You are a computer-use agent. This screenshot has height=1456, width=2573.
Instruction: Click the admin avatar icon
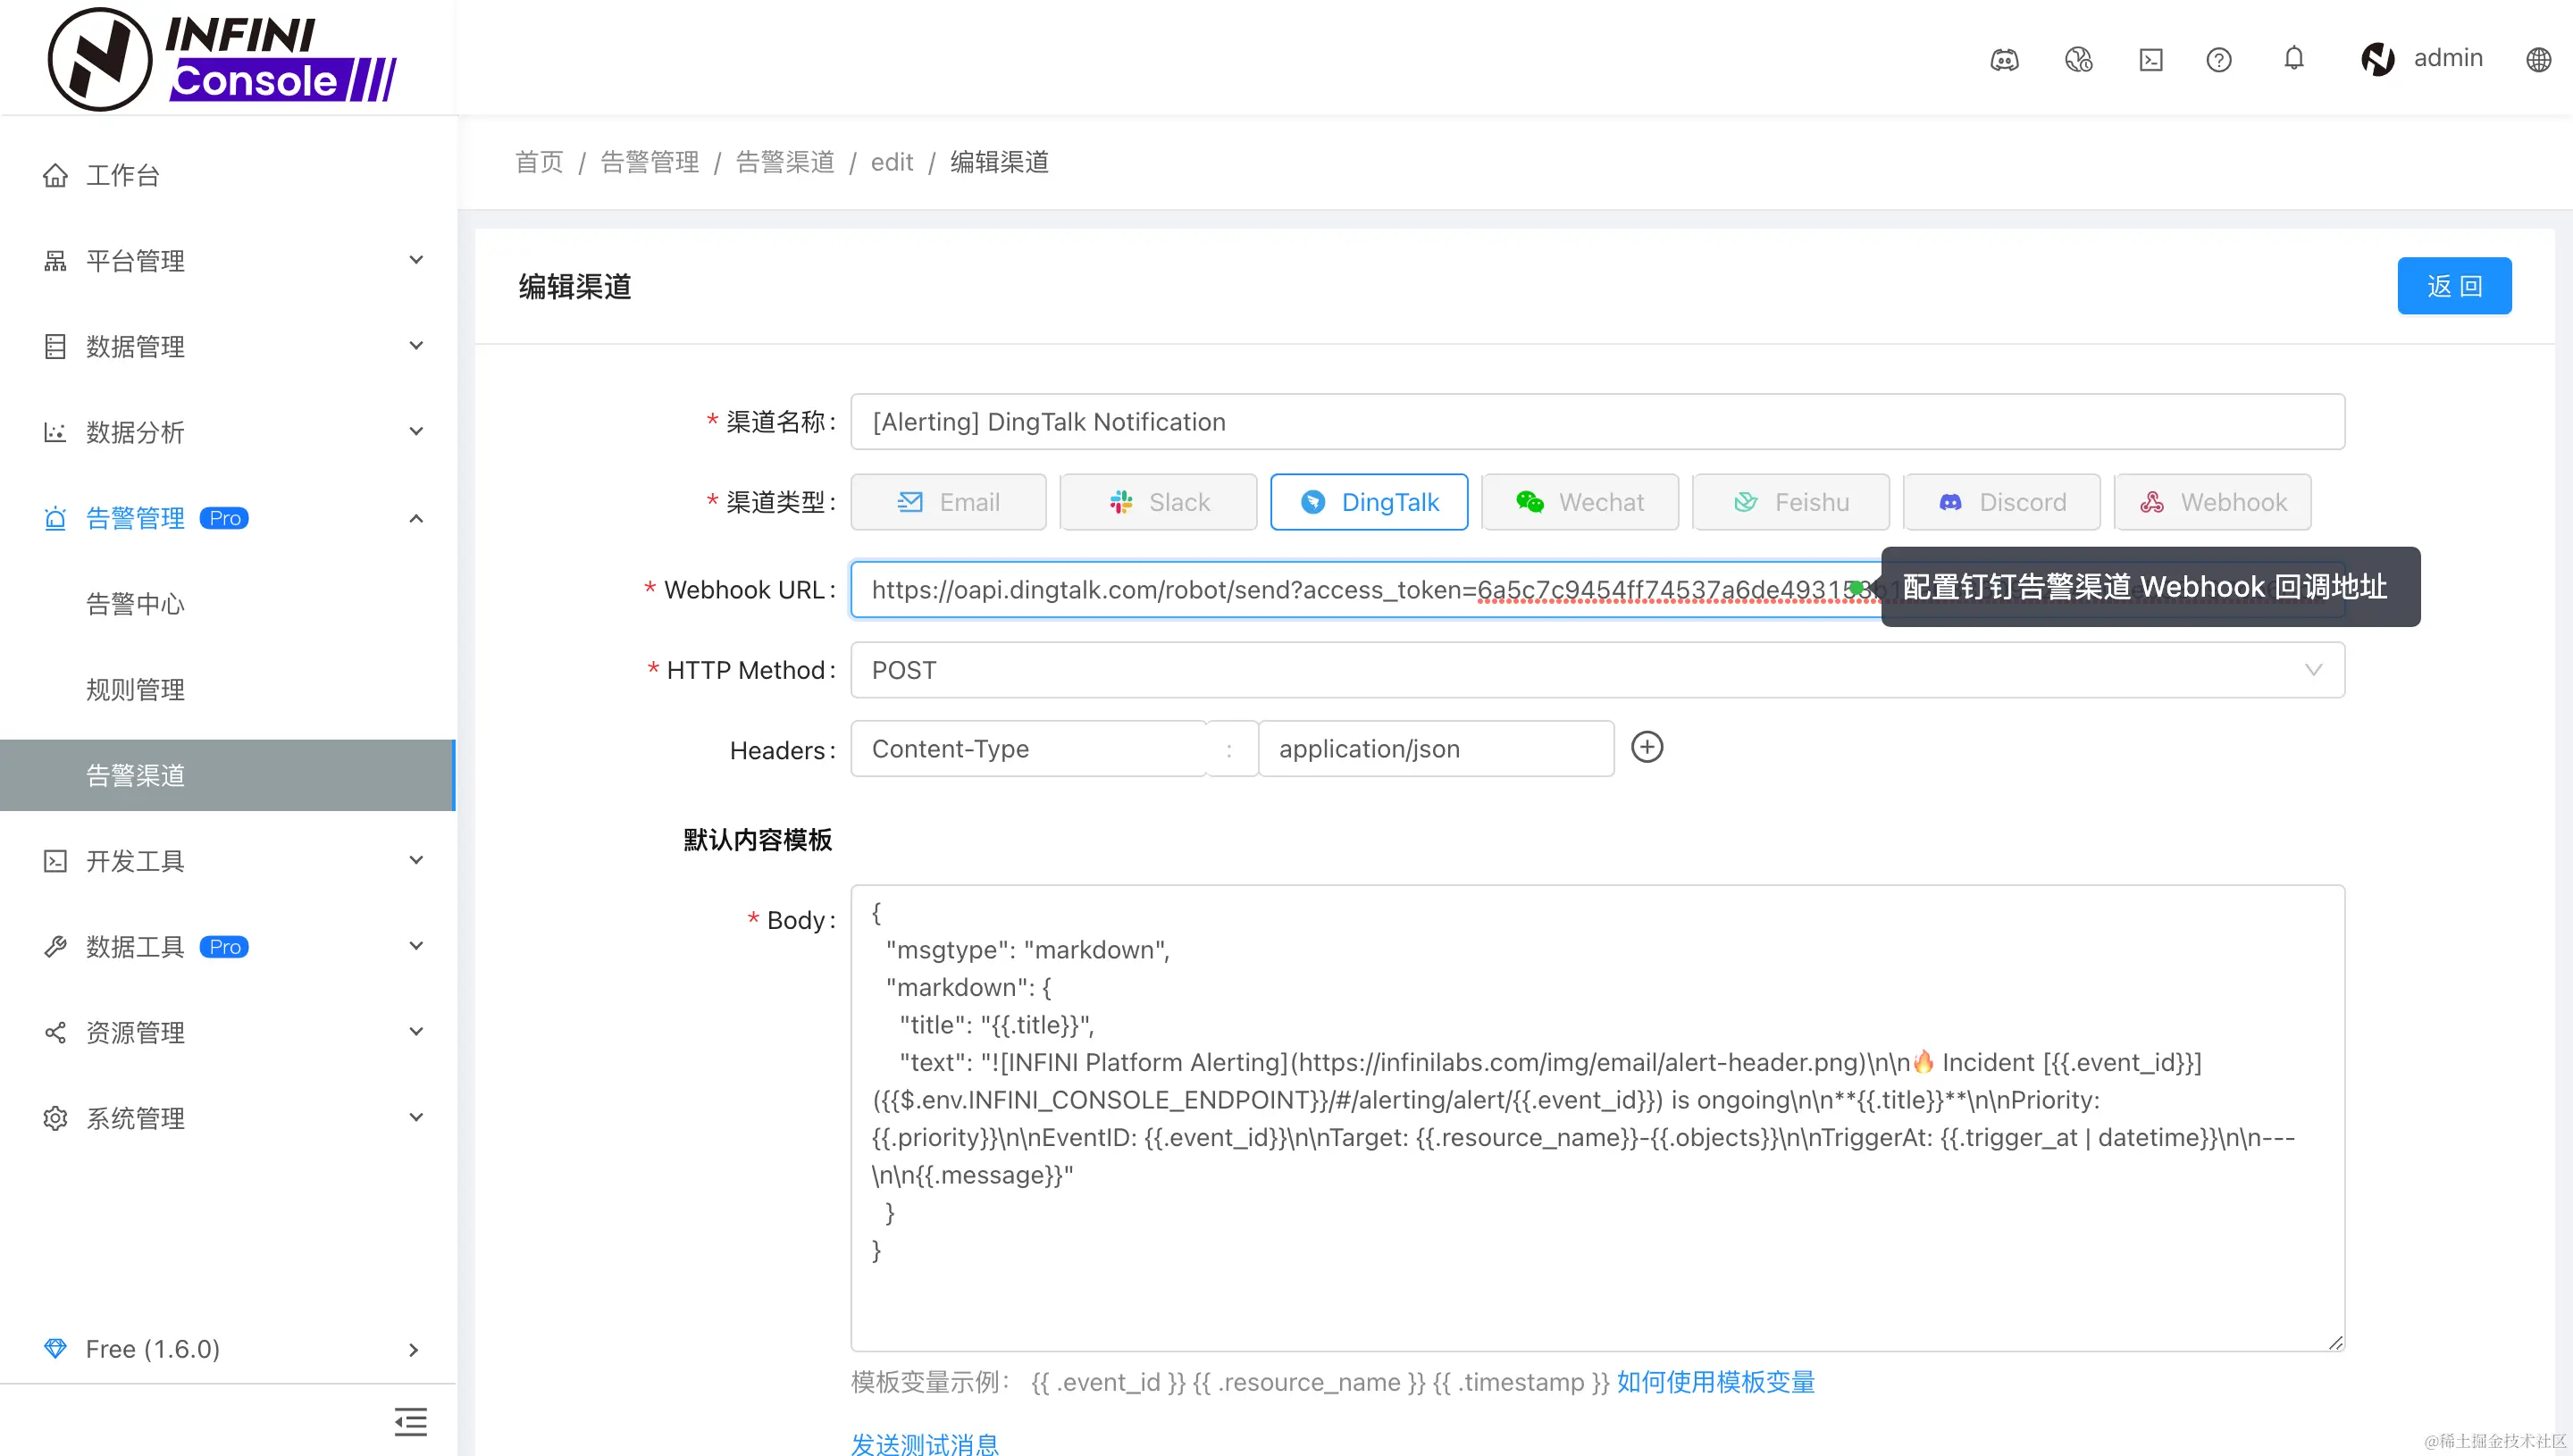[x=2377, y=58]
